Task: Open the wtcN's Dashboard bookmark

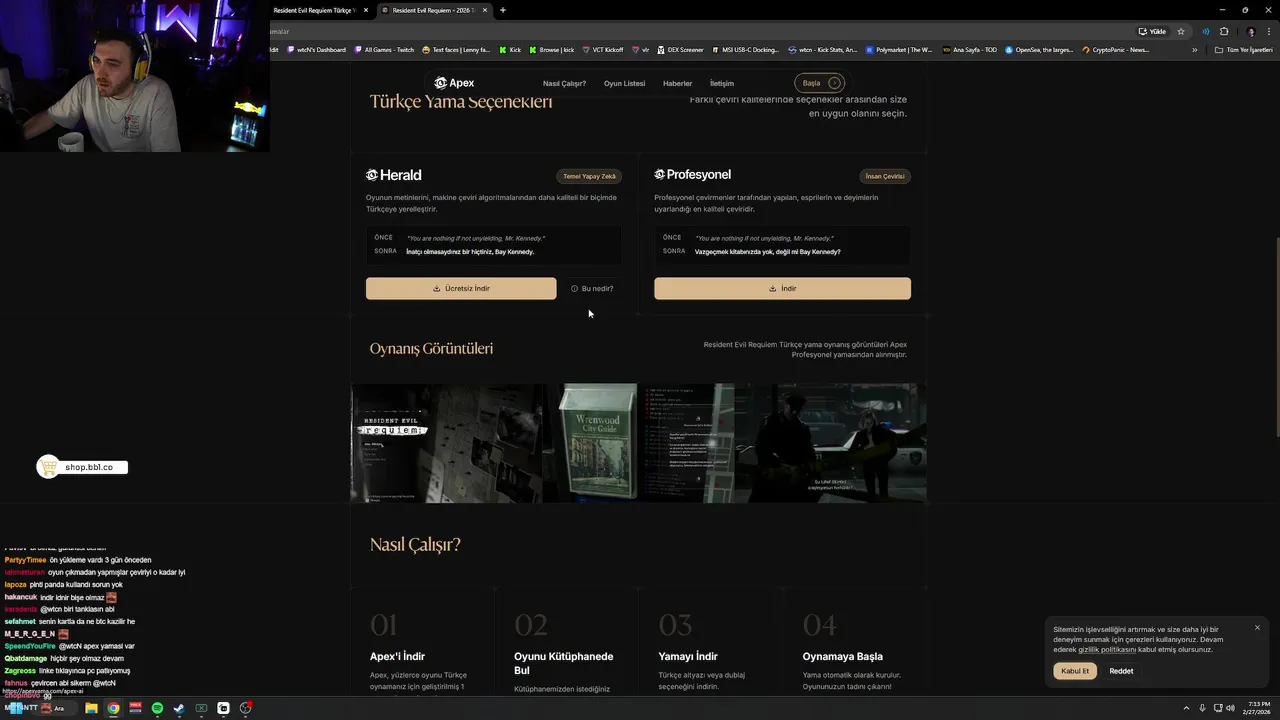Action: 316,49
